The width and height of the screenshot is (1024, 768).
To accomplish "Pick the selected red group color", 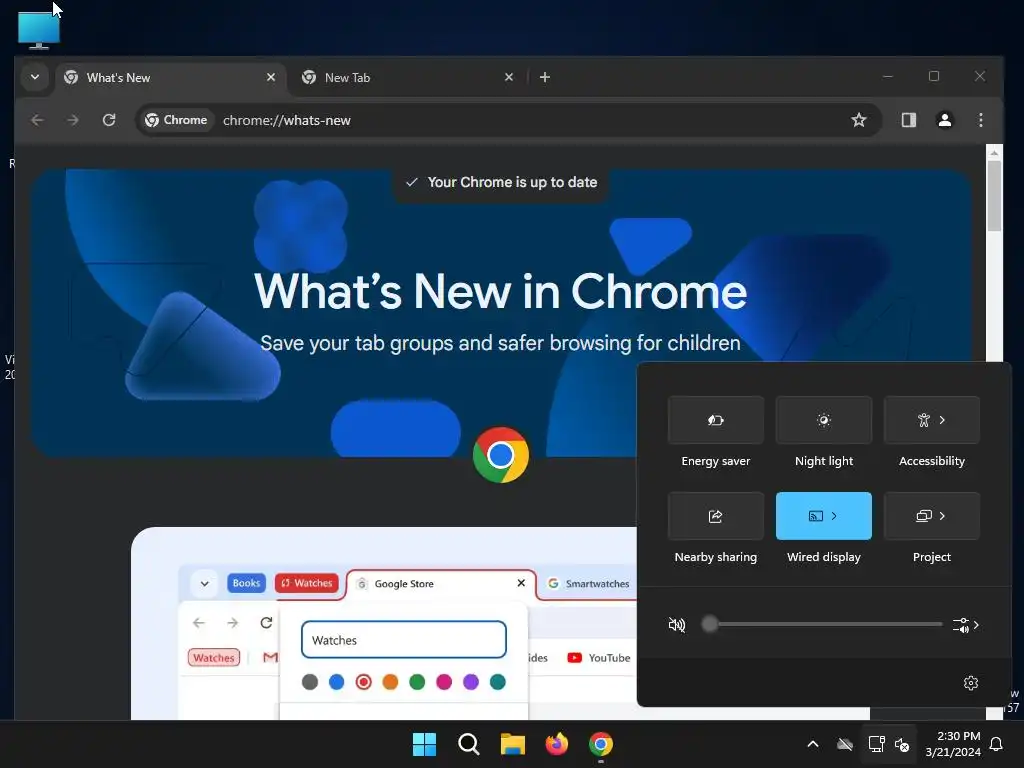I will point(364,682).
